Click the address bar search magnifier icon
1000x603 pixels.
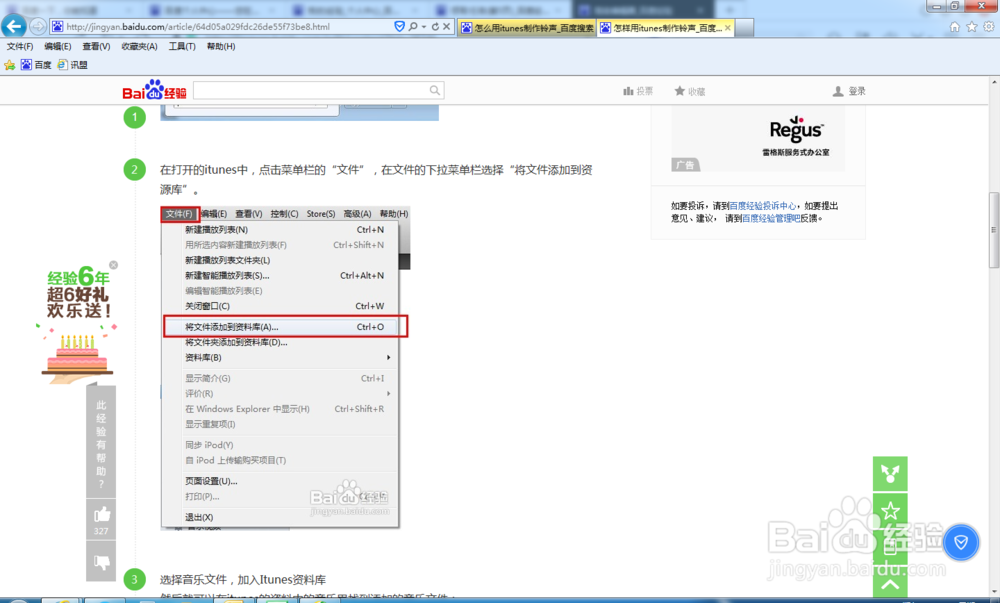[413, 27]
